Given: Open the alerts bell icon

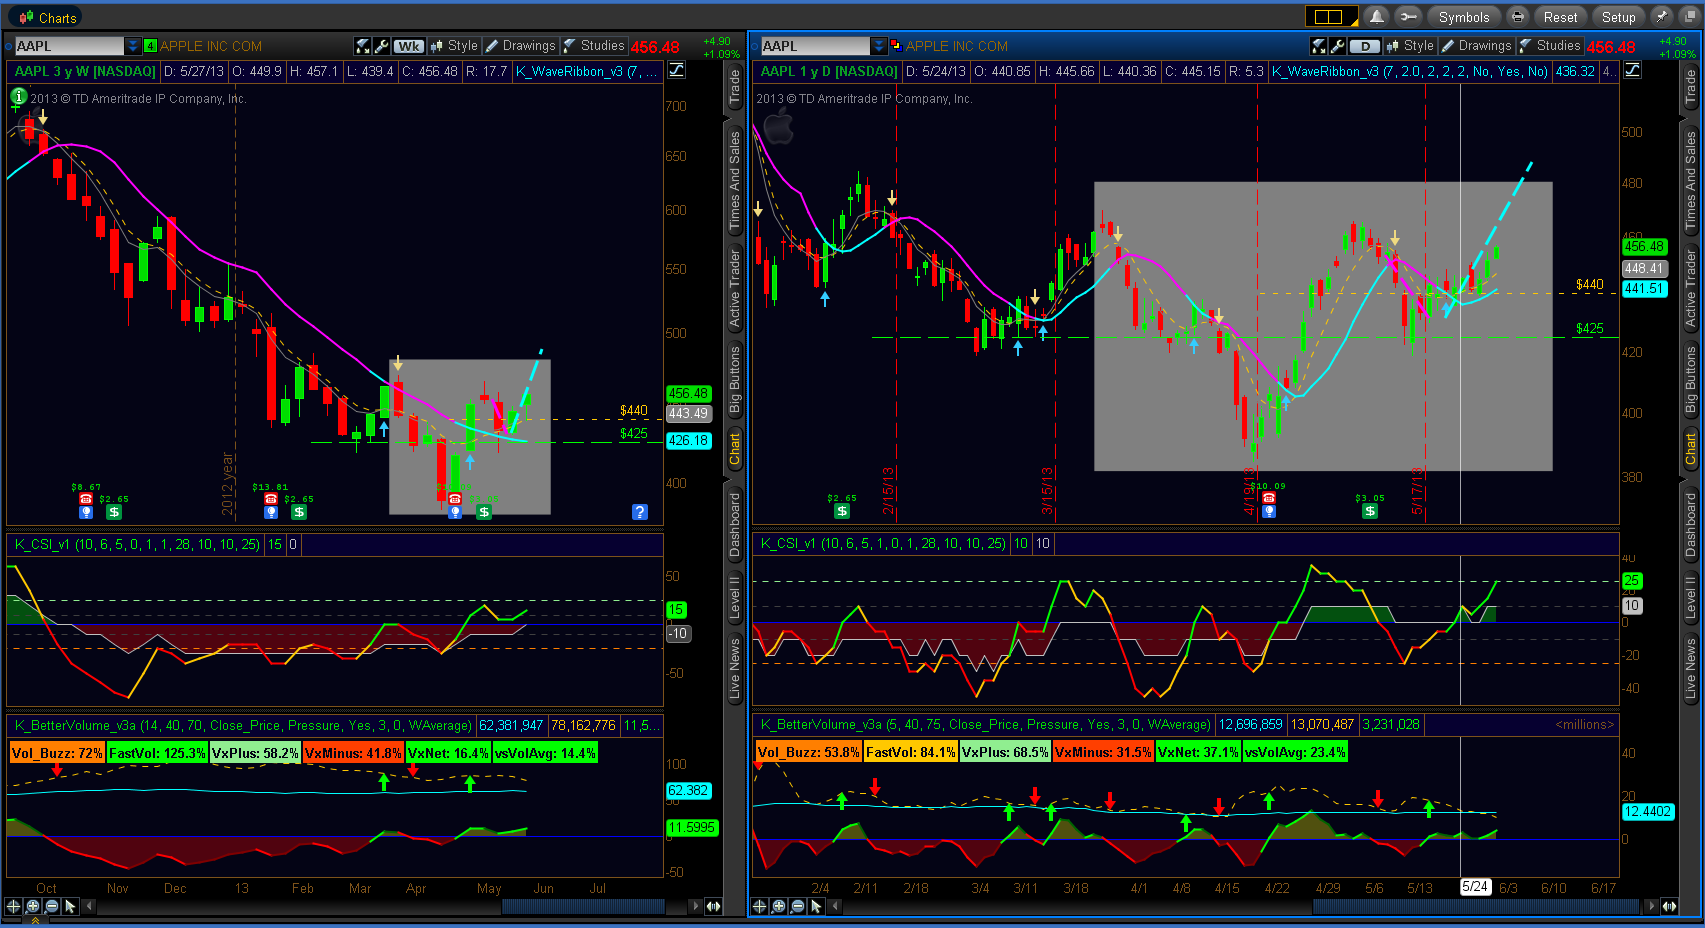Looking at the screenshot, I should pos(1377,17).
